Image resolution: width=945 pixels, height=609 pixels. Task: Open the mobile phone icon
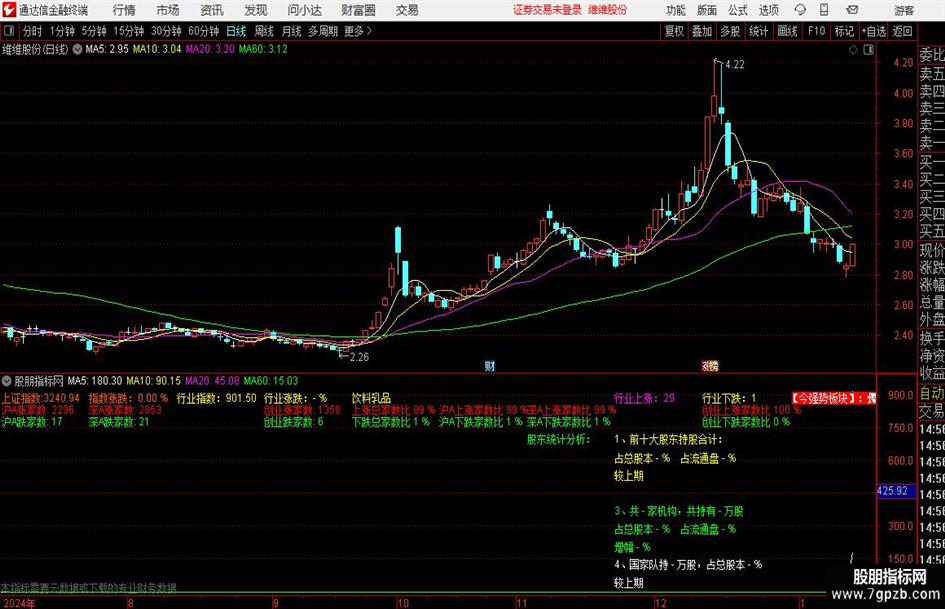824,10
